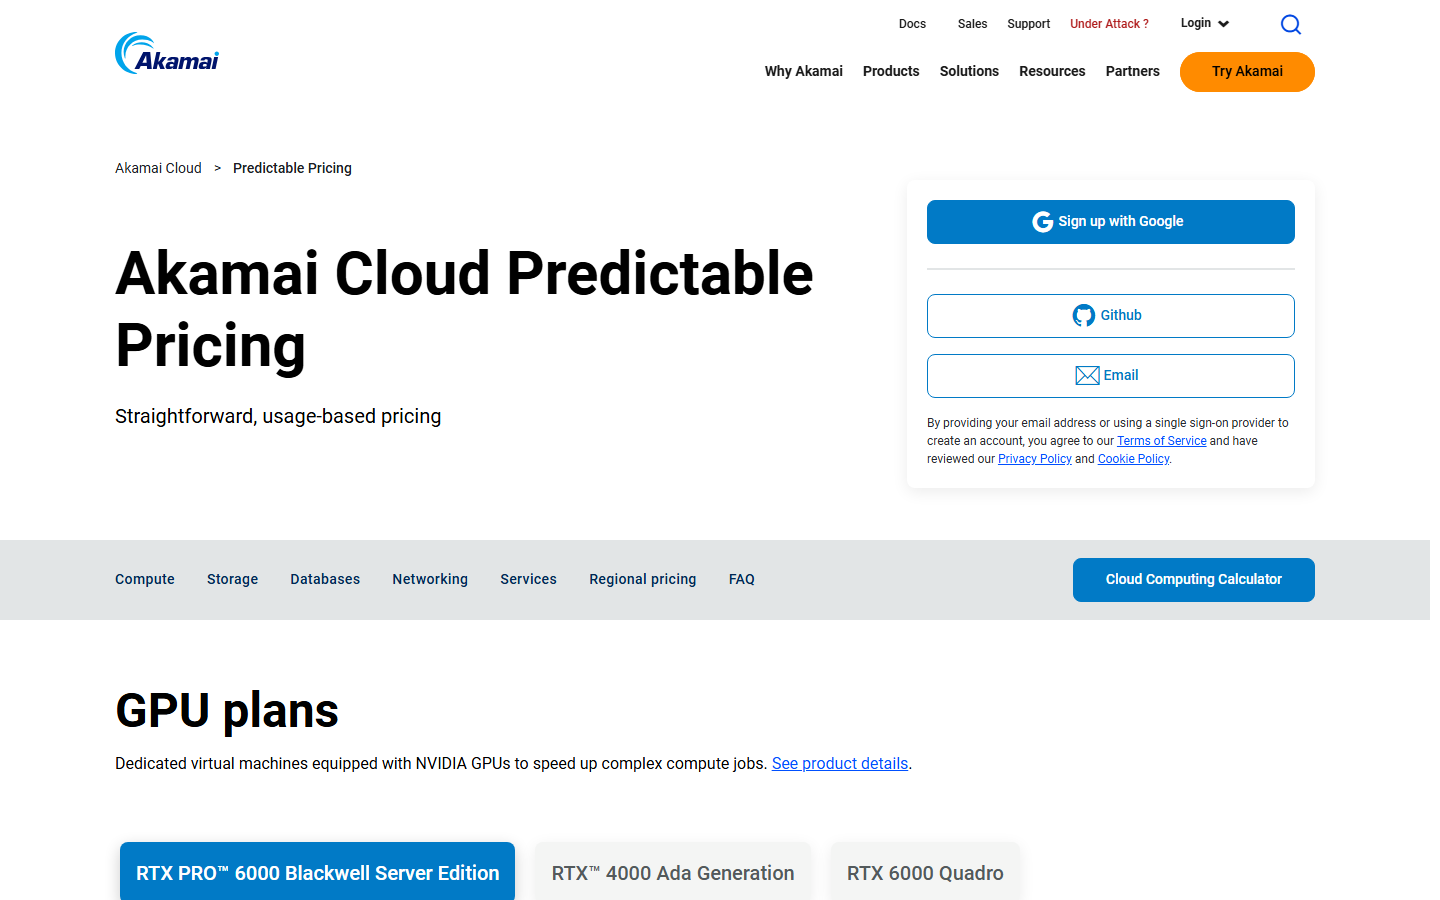Open the Cloud Computing Calculator
This screenshot has width=1440, height=900.
tap(1194, 580)
